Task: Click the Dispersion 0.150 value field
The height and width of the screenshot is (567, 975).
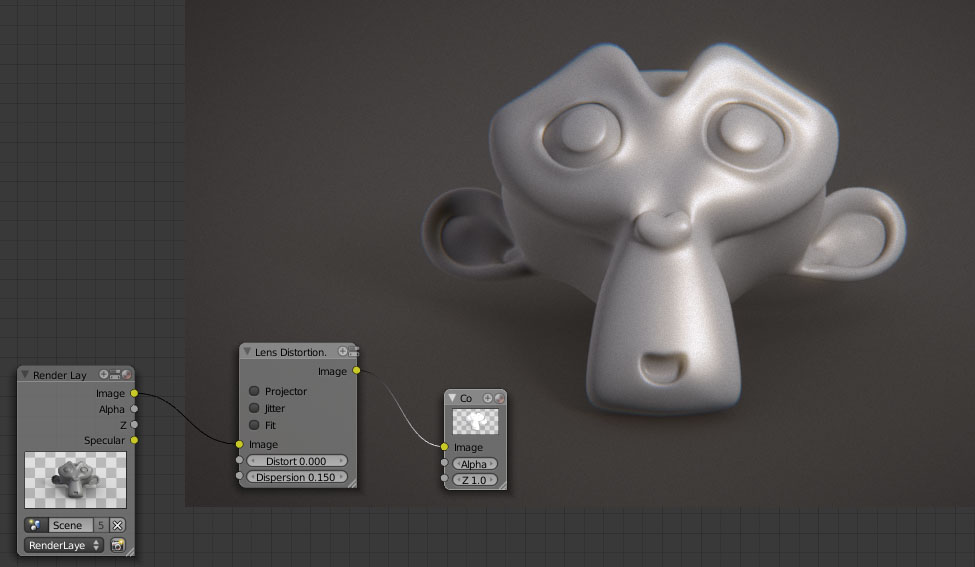Action: [297, 477]
